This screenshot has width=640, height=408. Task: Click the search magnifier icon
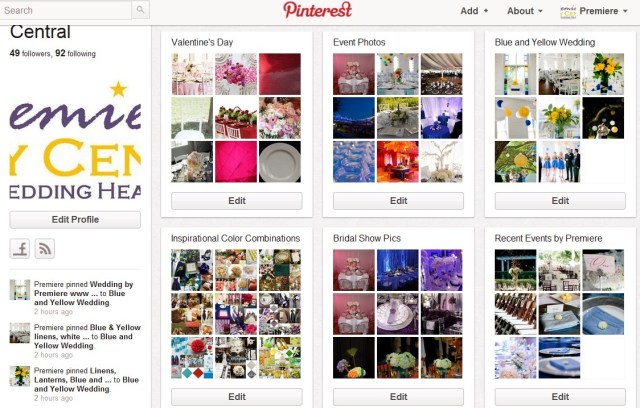(140, 9)
